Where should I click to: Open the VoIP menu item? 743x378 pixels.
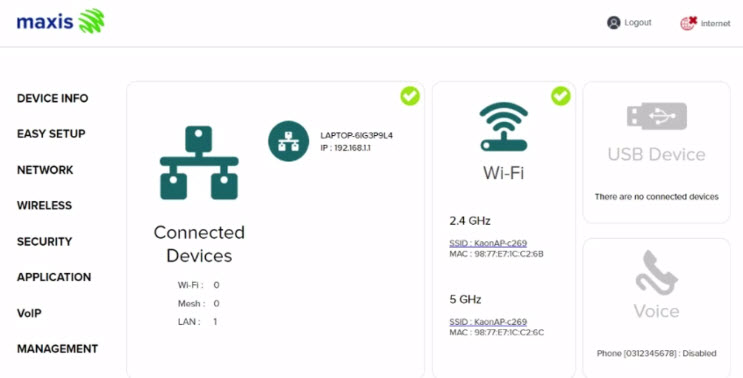tap(29, 313)
